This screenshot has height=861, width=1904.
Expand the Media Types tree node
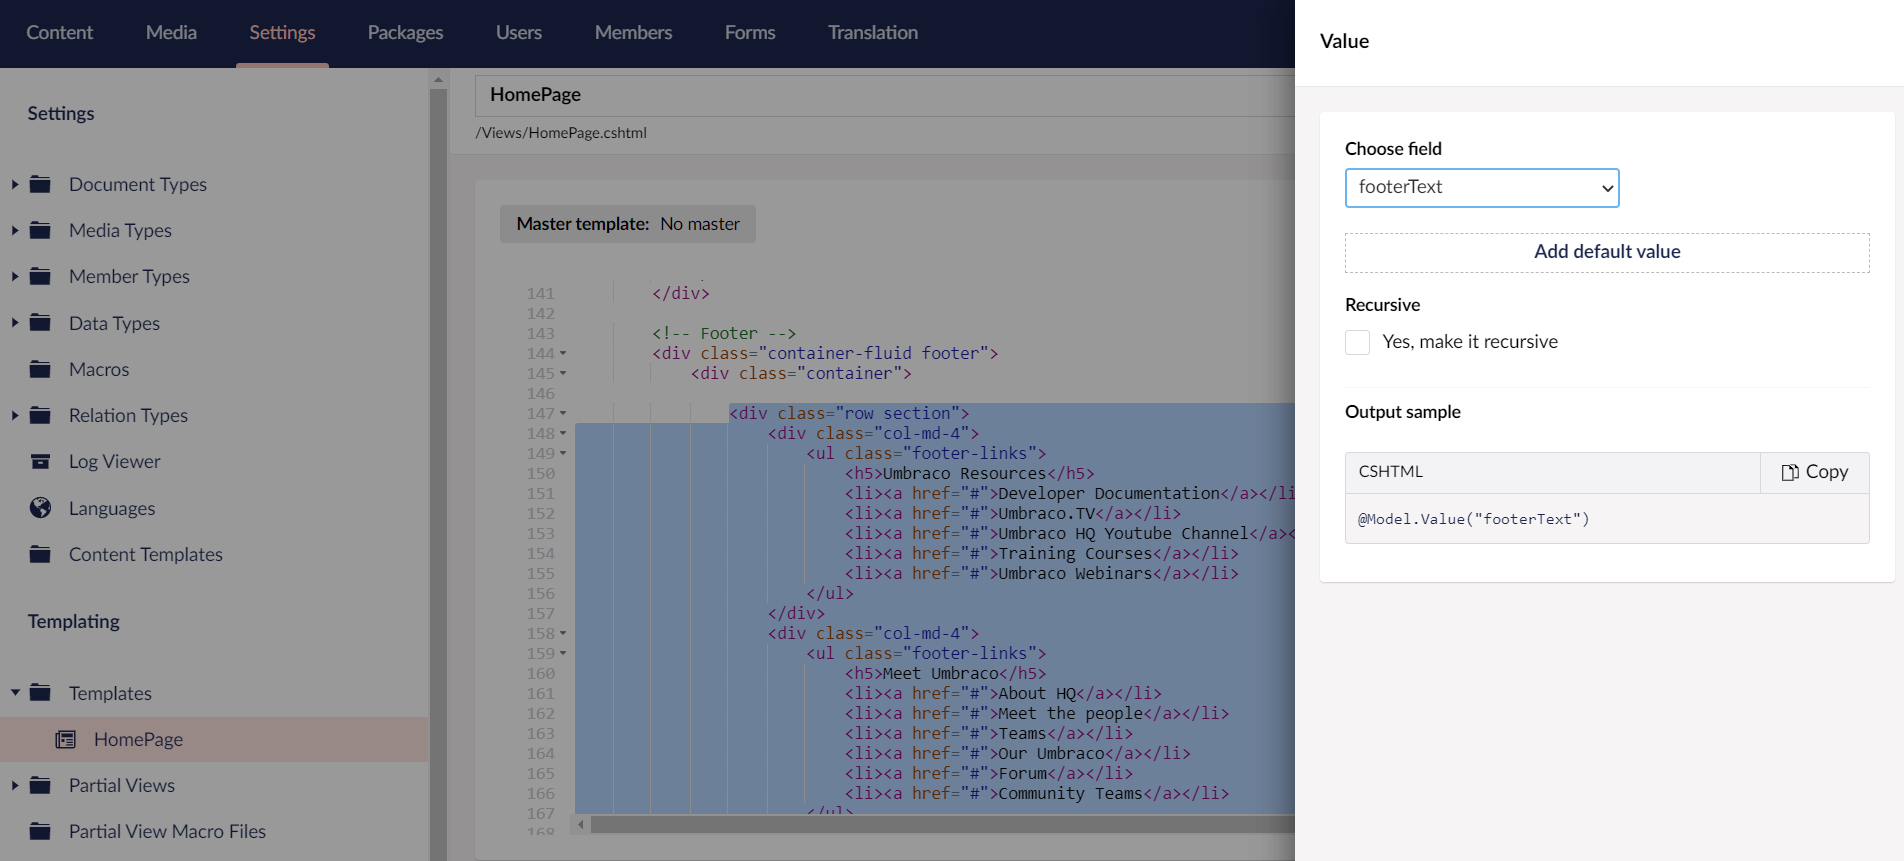pos(15,230)
